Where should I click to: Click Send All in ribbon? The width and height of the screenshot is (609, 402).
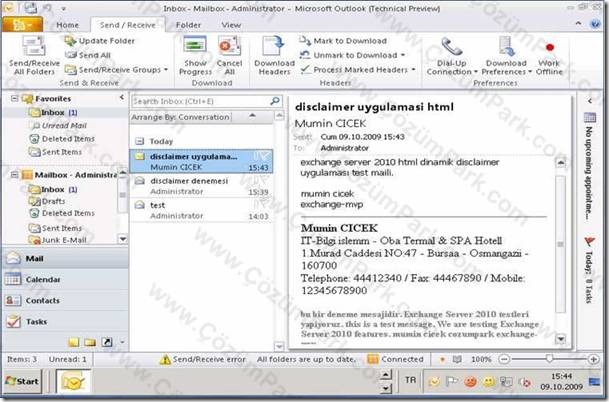88,55
